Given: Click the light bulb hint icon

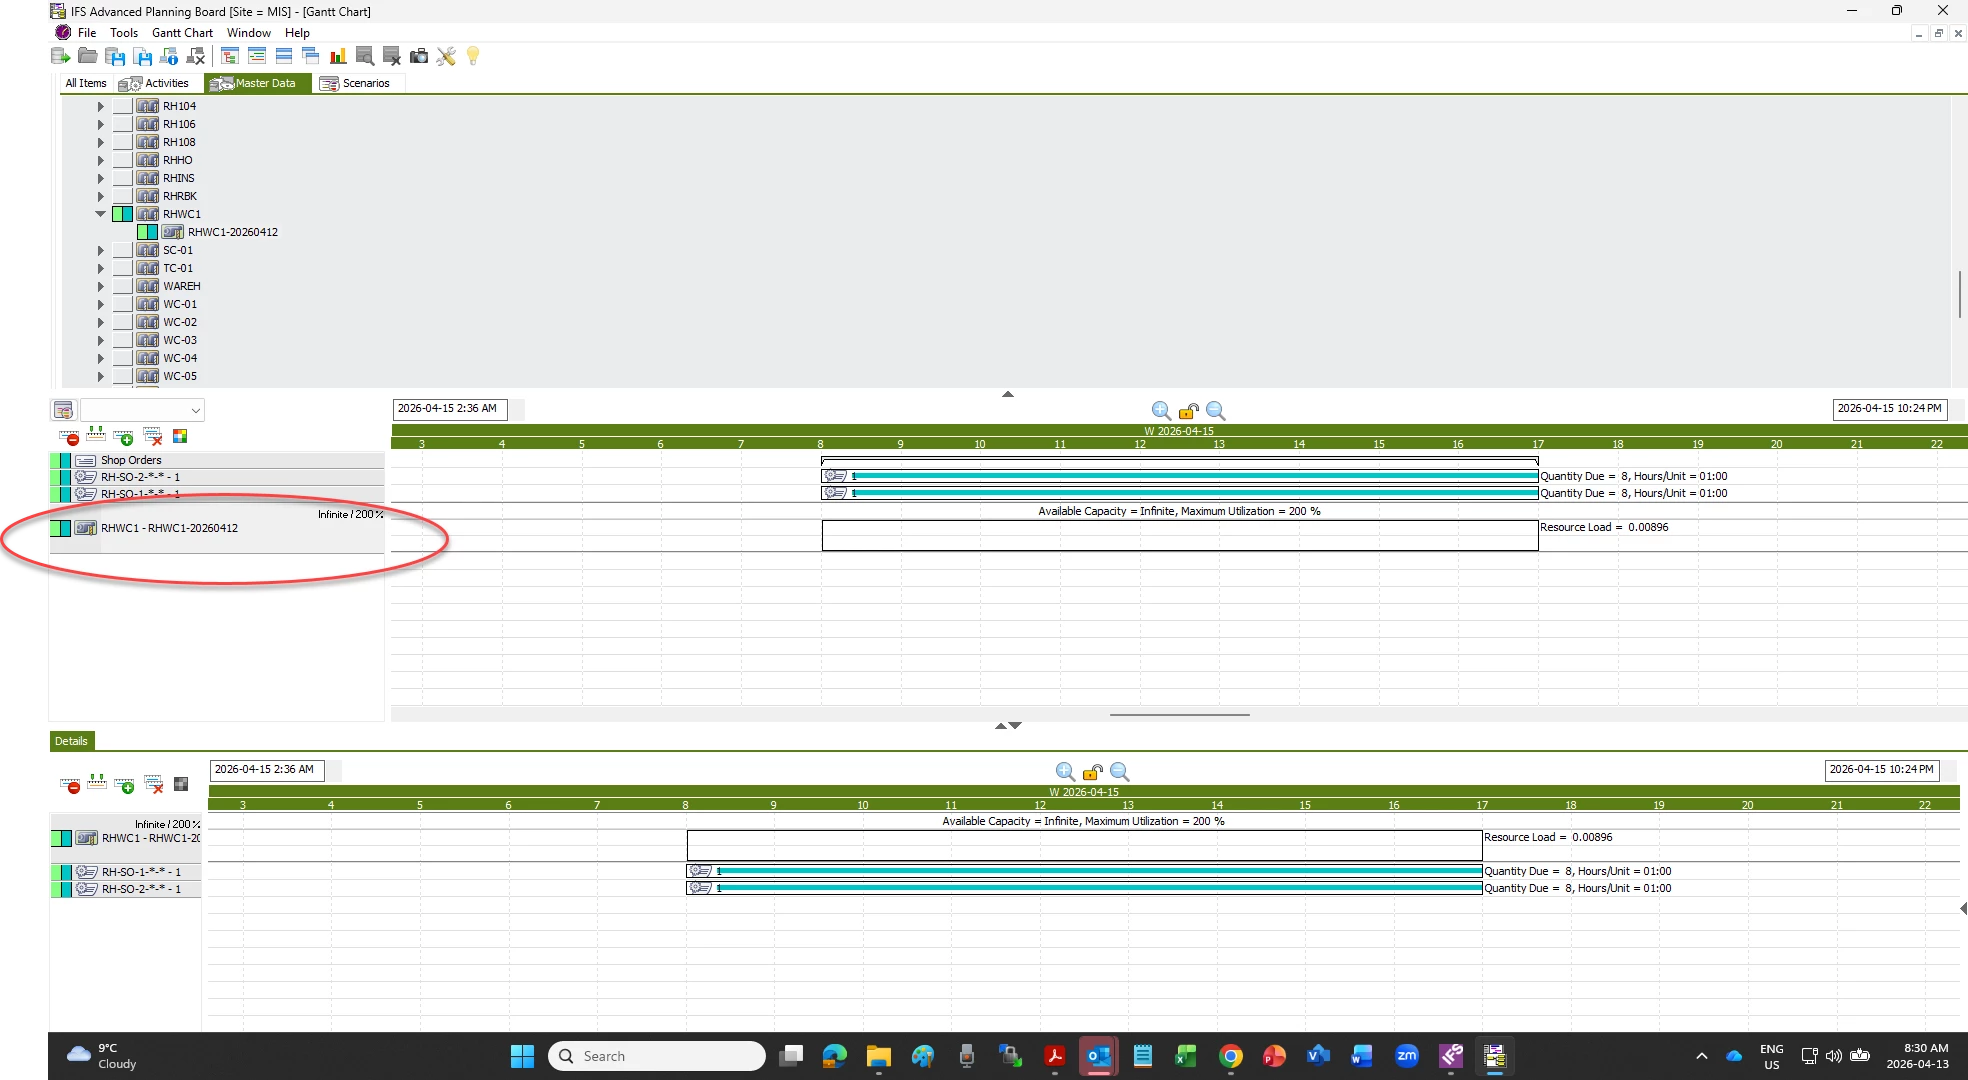Looking at the screenshot, I should coord(473,56).
